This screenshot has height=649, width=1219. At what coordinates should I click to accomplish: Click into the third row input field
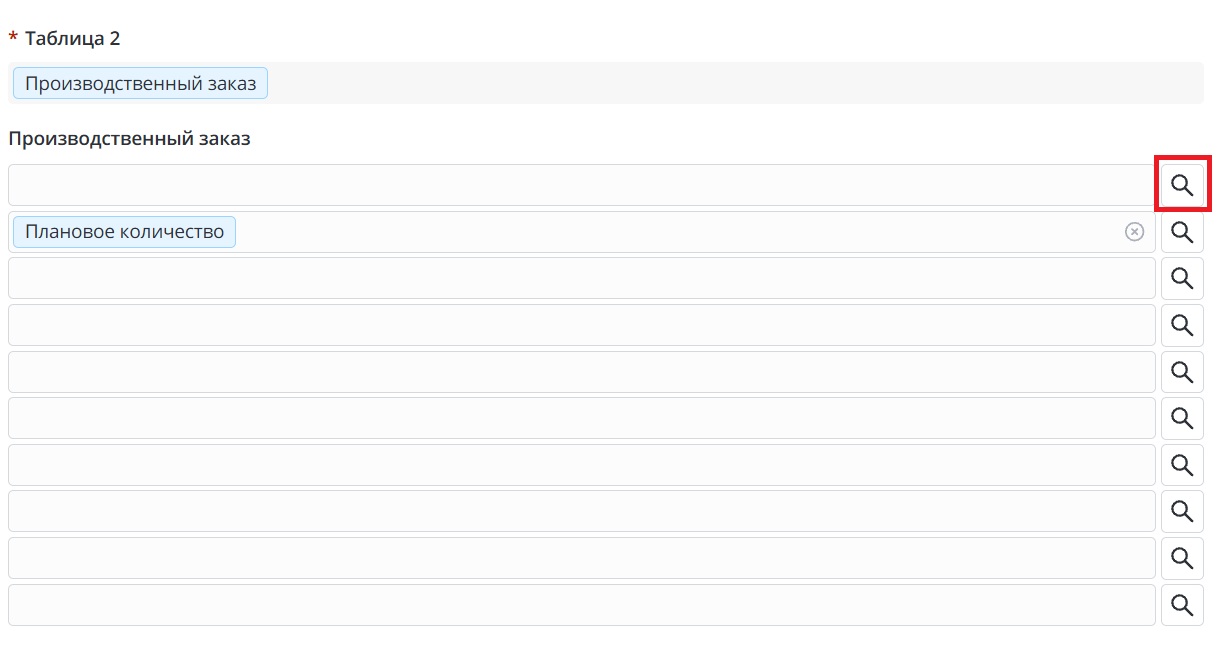pos(580,278)
